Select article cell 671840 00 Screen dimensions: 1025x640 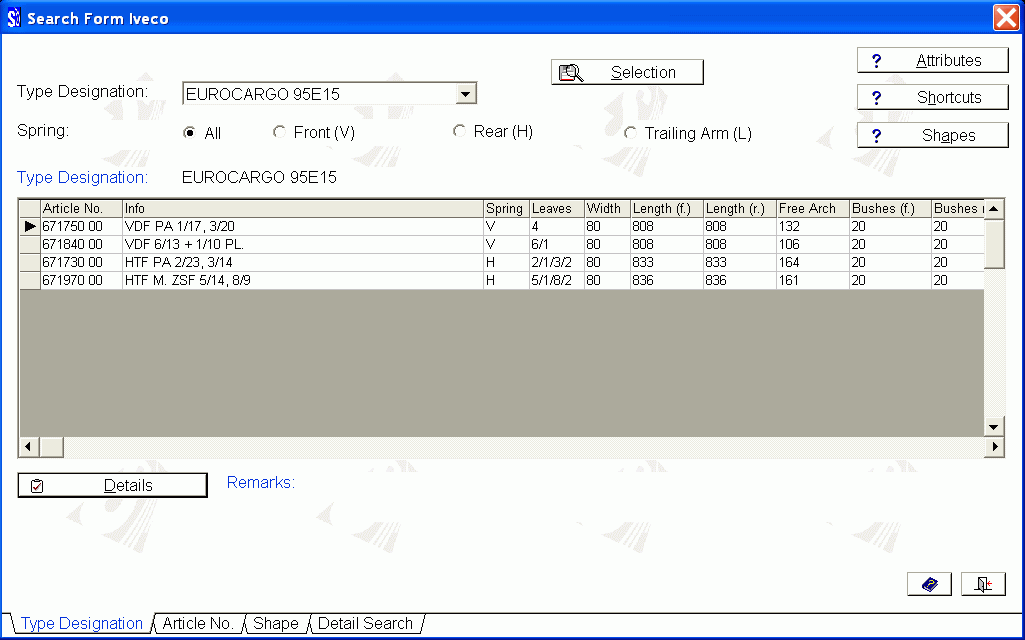coord(81,244)
